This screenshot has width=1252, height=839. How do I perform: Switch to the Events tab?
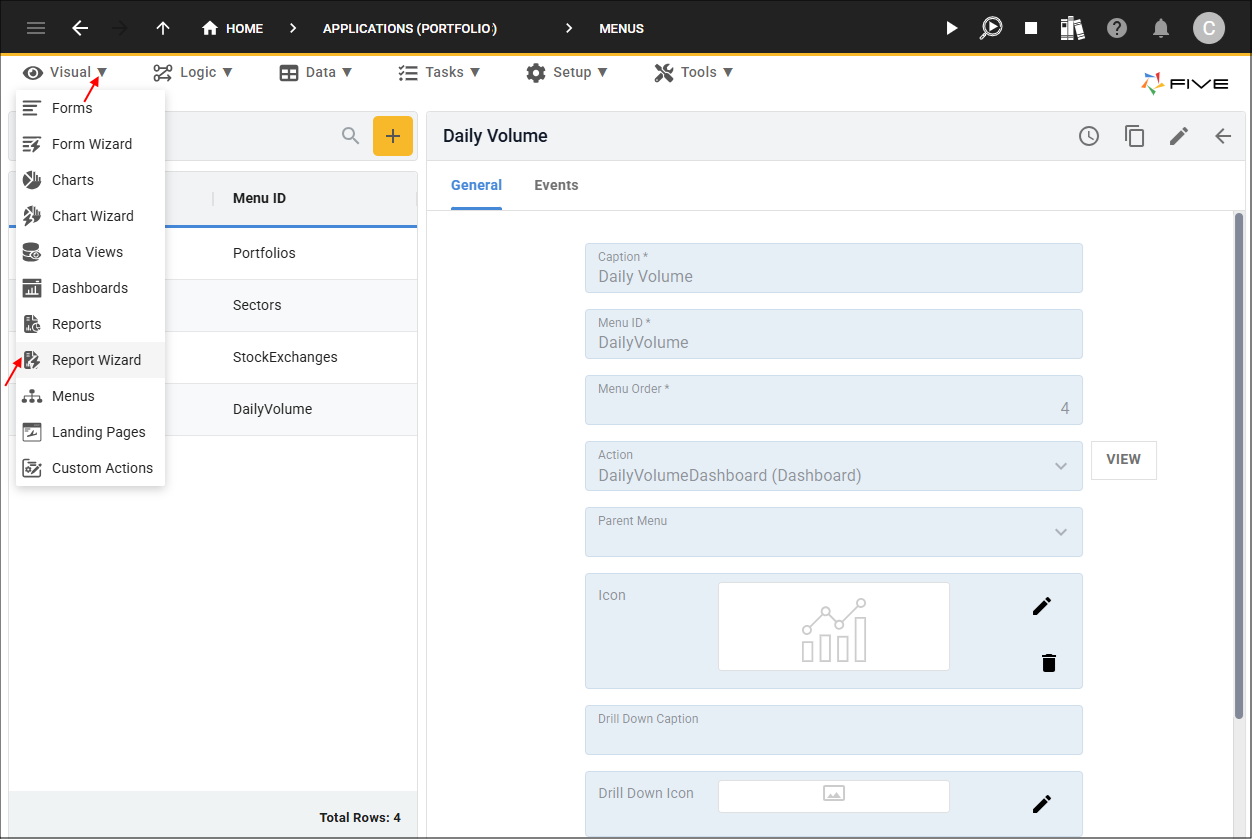point(556,185)
